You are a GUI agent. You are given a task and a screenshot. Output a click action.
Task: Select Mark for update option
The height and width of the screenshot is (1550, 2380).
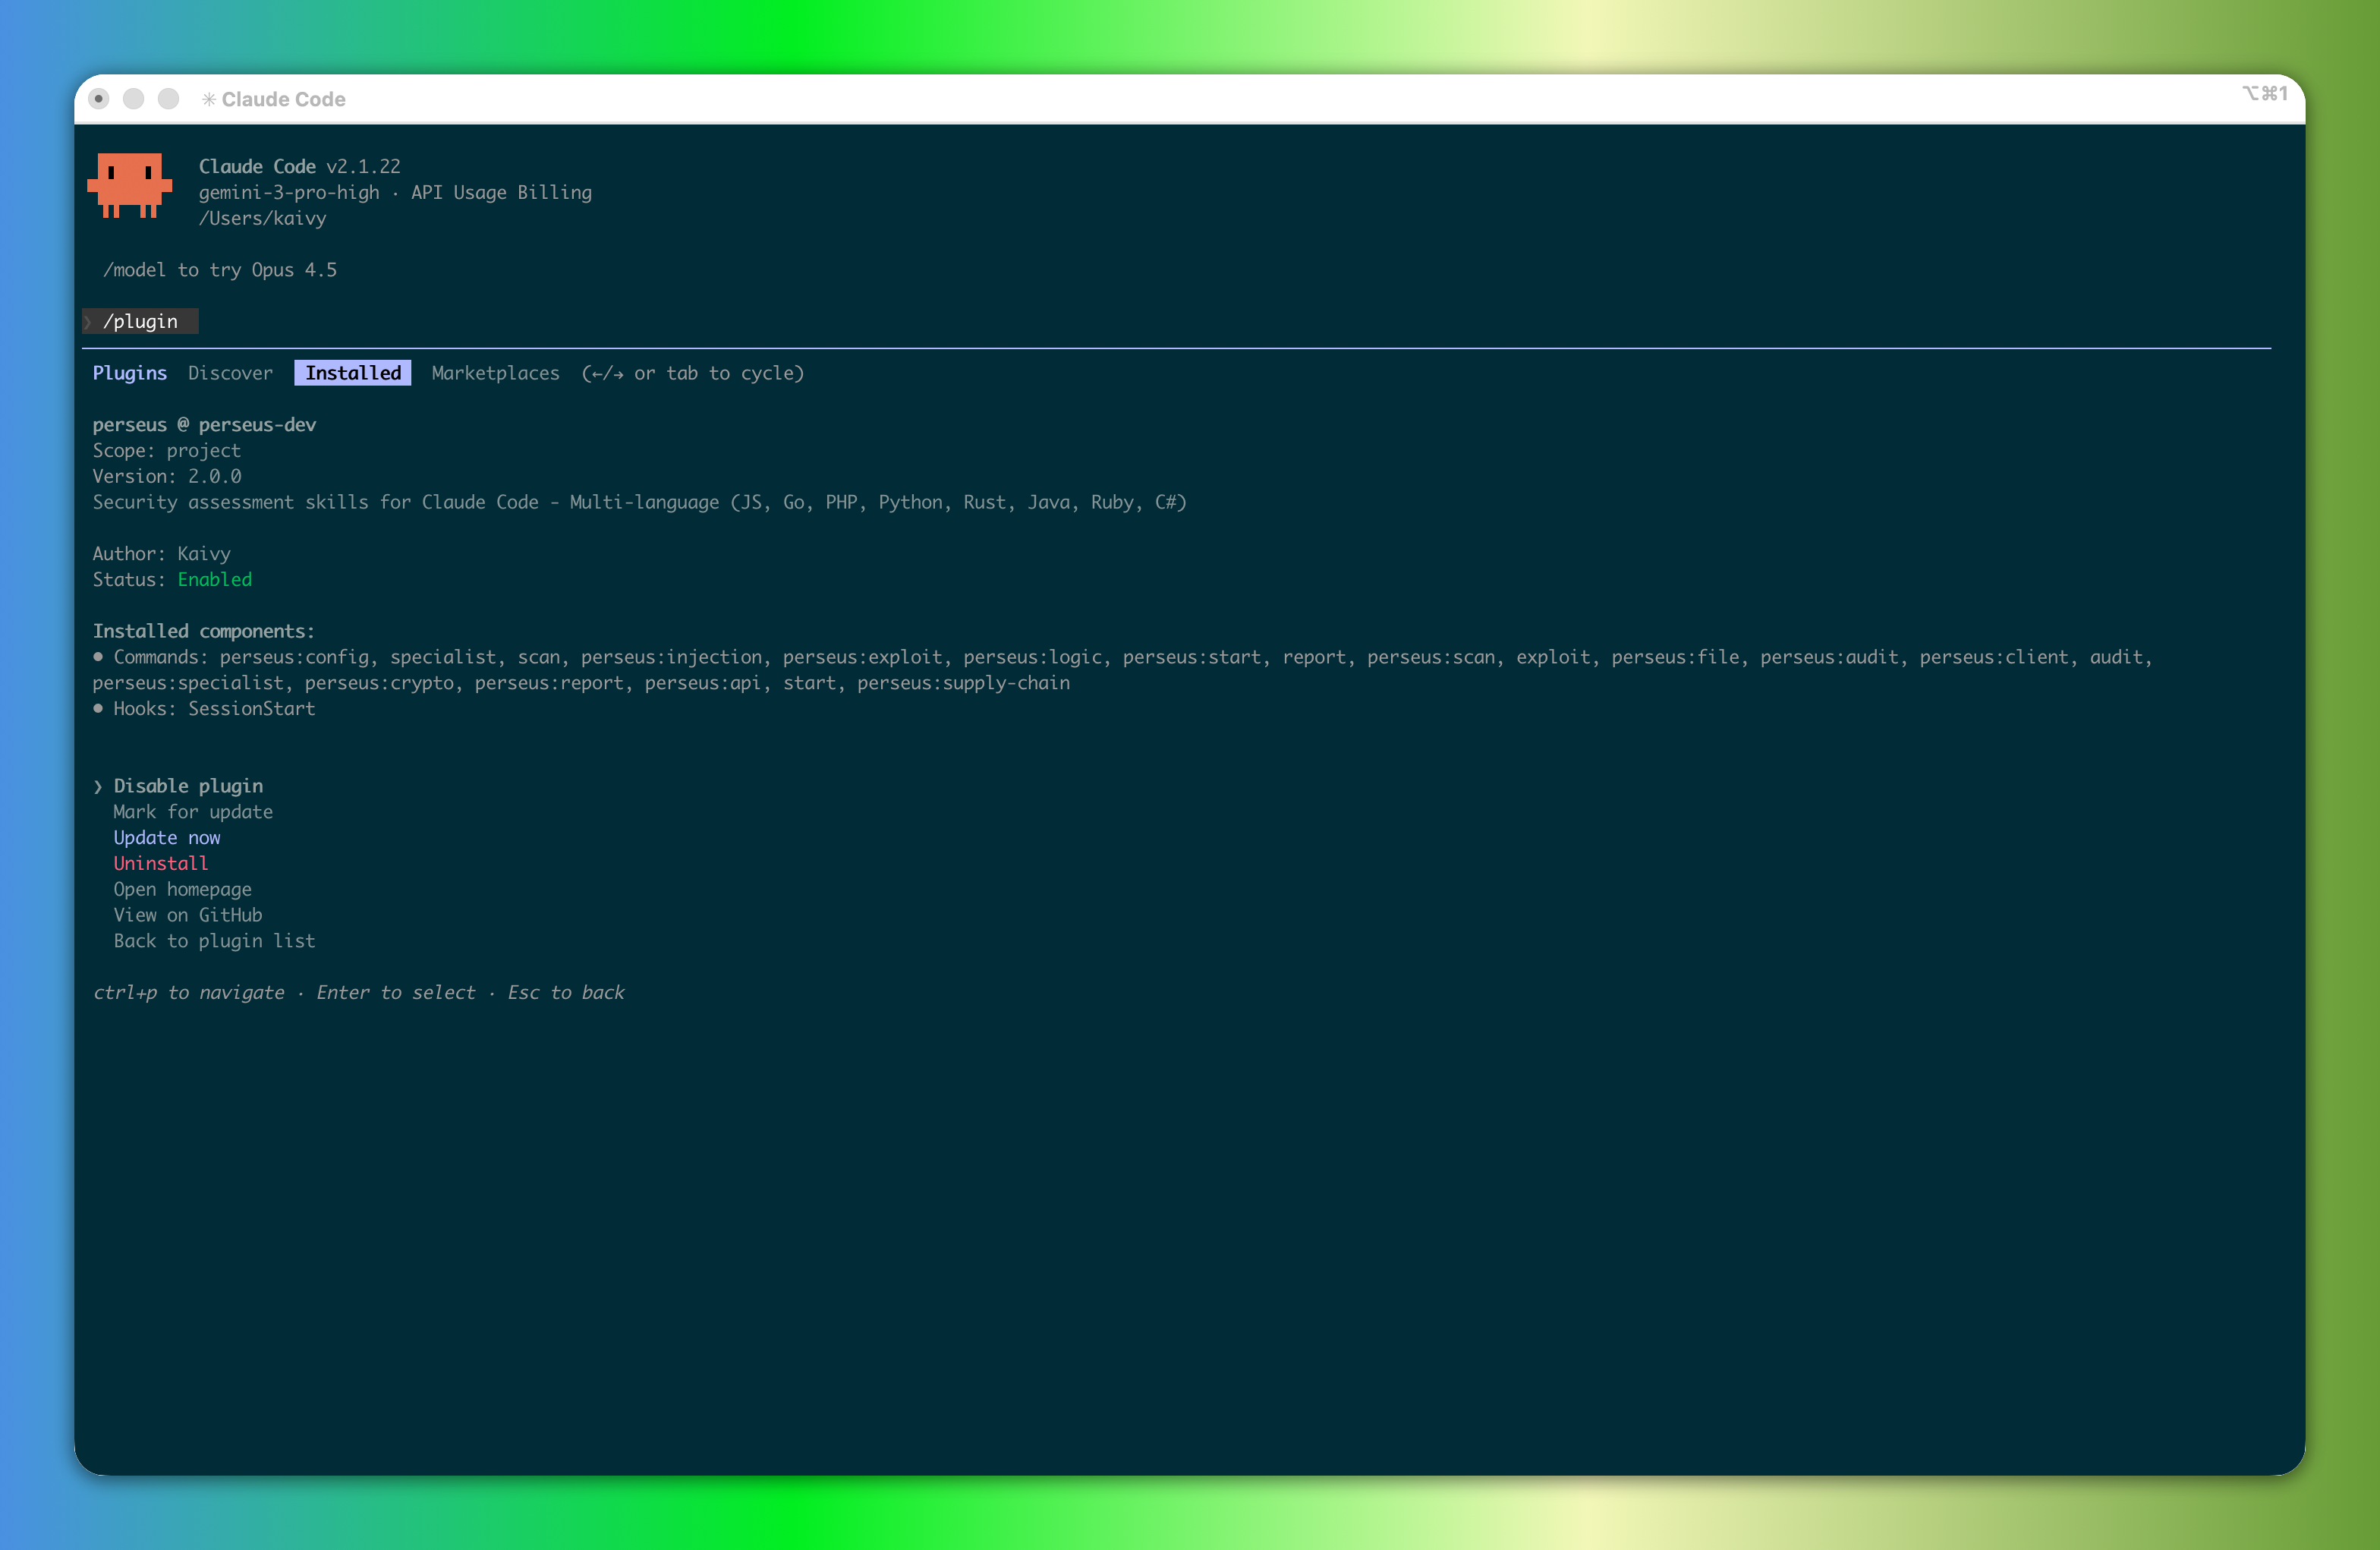pos(193,812)
